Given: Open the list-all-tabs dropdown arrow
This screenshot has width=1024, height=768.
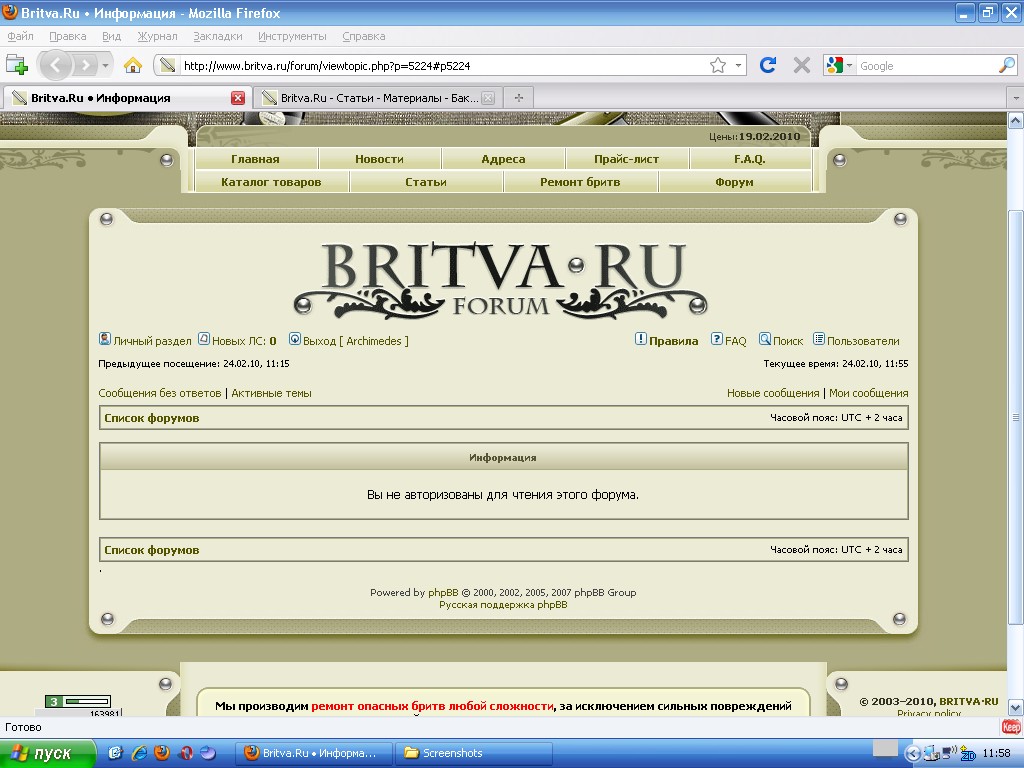Looking at the screenshot, I should [1015, 98].
